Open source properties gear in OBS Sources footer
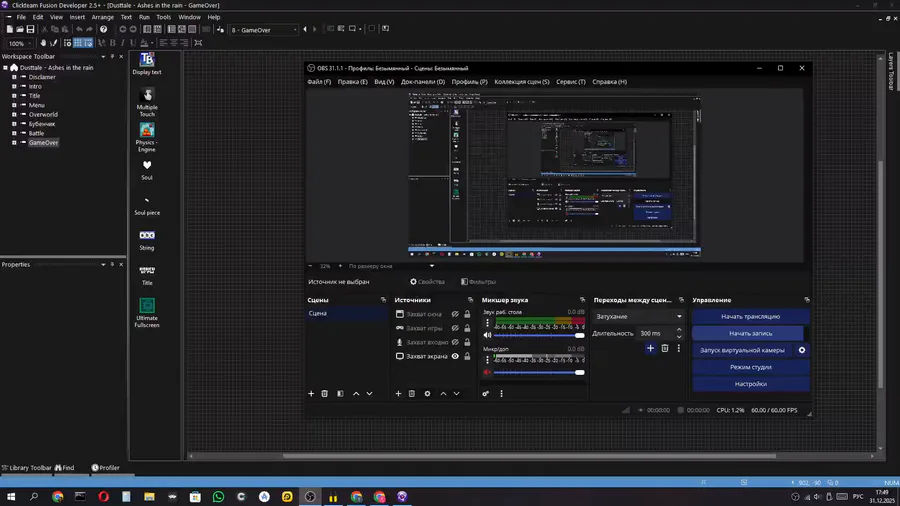The height and width of the screenshot is (506, 900). pyautogui.click(x=428, y=394)
